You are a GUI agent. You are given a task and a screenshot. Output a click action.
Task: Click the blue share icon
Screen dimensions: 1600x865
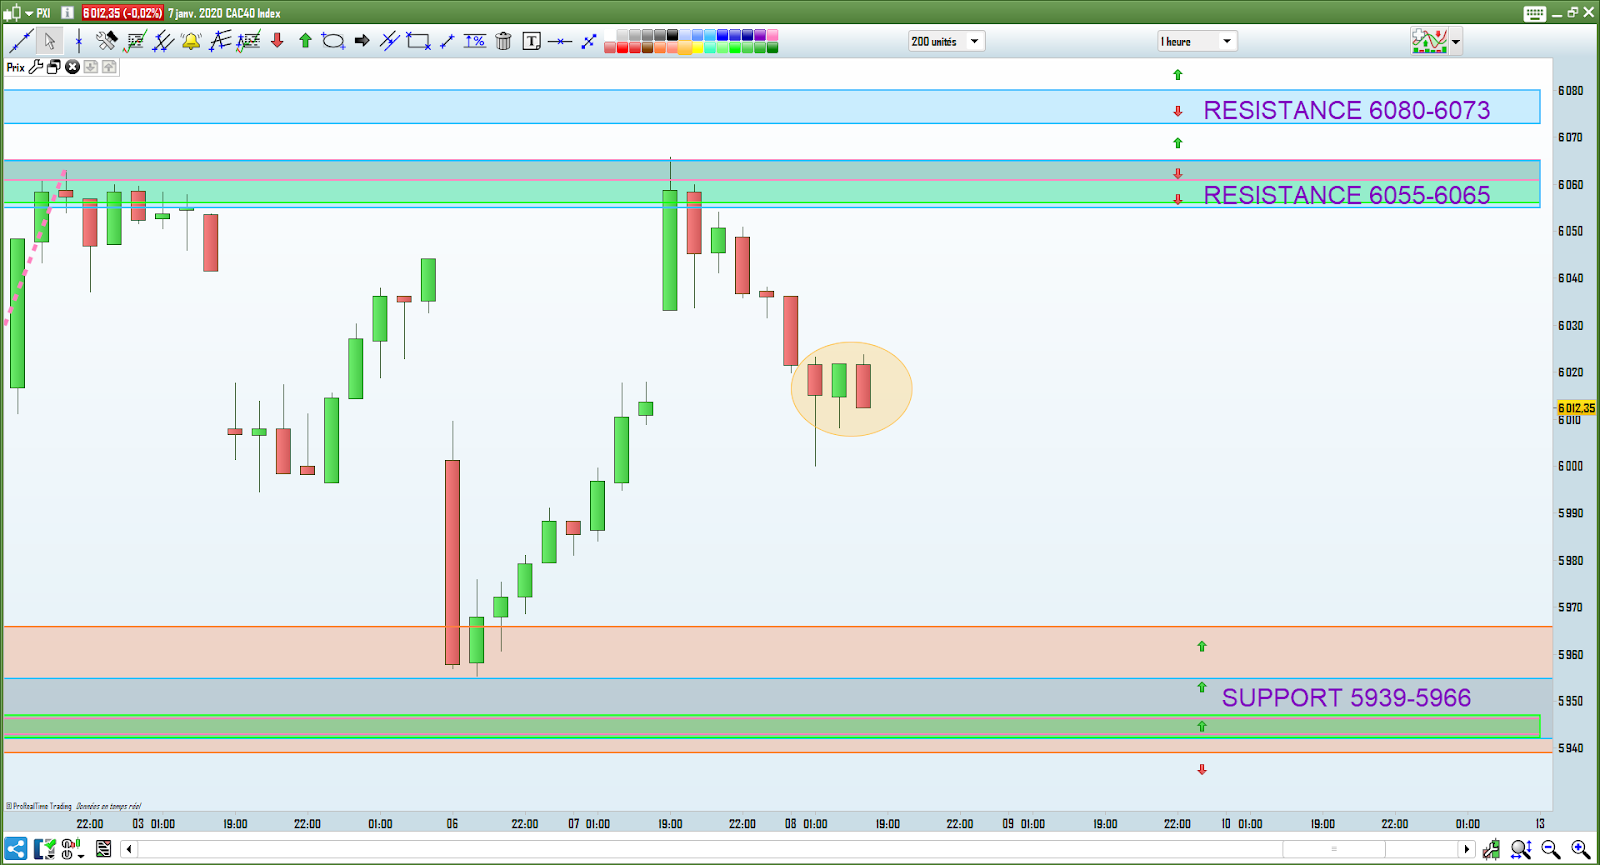tap(16, 849)
